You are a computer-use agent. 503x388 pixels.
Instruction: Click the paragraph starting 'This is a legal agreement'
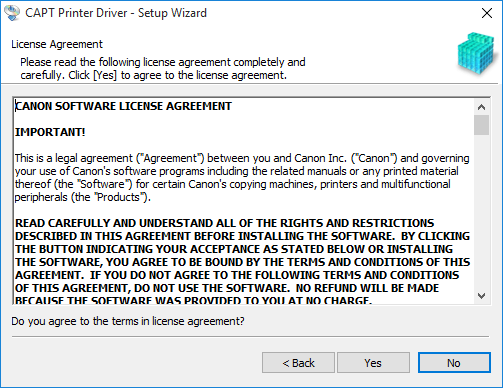pos(242,178)
